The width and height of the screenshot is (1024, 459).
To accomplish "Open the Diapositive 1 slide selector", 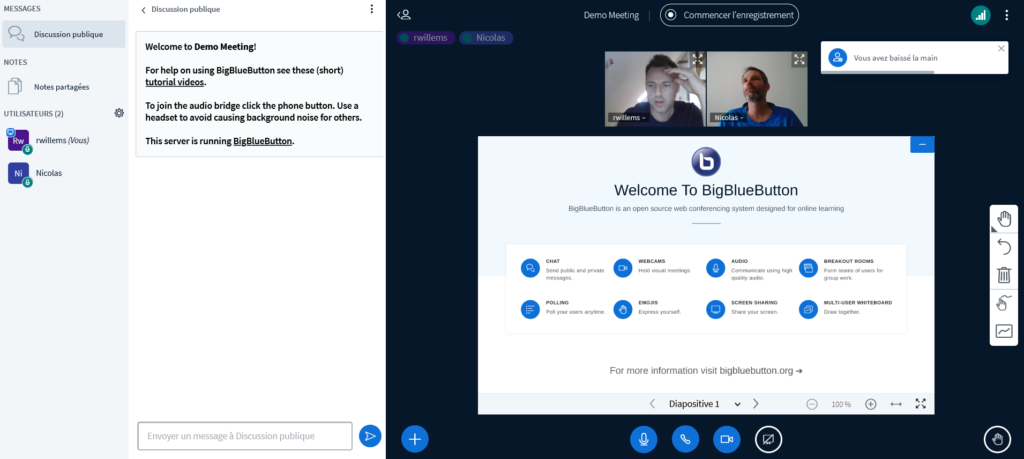I will [x=704, y=404].
